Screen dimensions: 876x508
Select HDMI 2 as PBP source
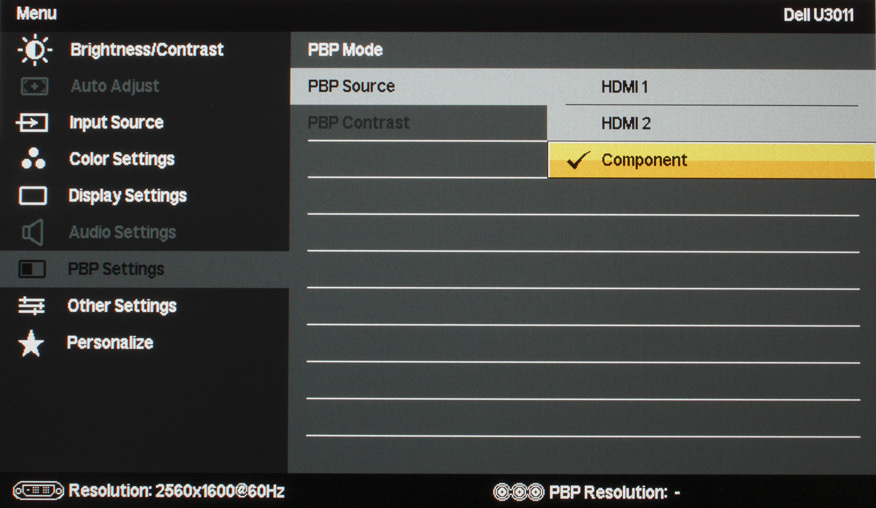(x=712, y=124)
